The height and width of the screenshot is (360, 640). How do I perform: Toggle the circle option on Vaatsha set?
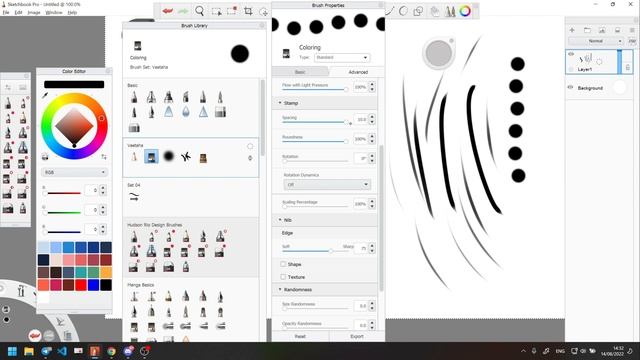pos(250,146)
